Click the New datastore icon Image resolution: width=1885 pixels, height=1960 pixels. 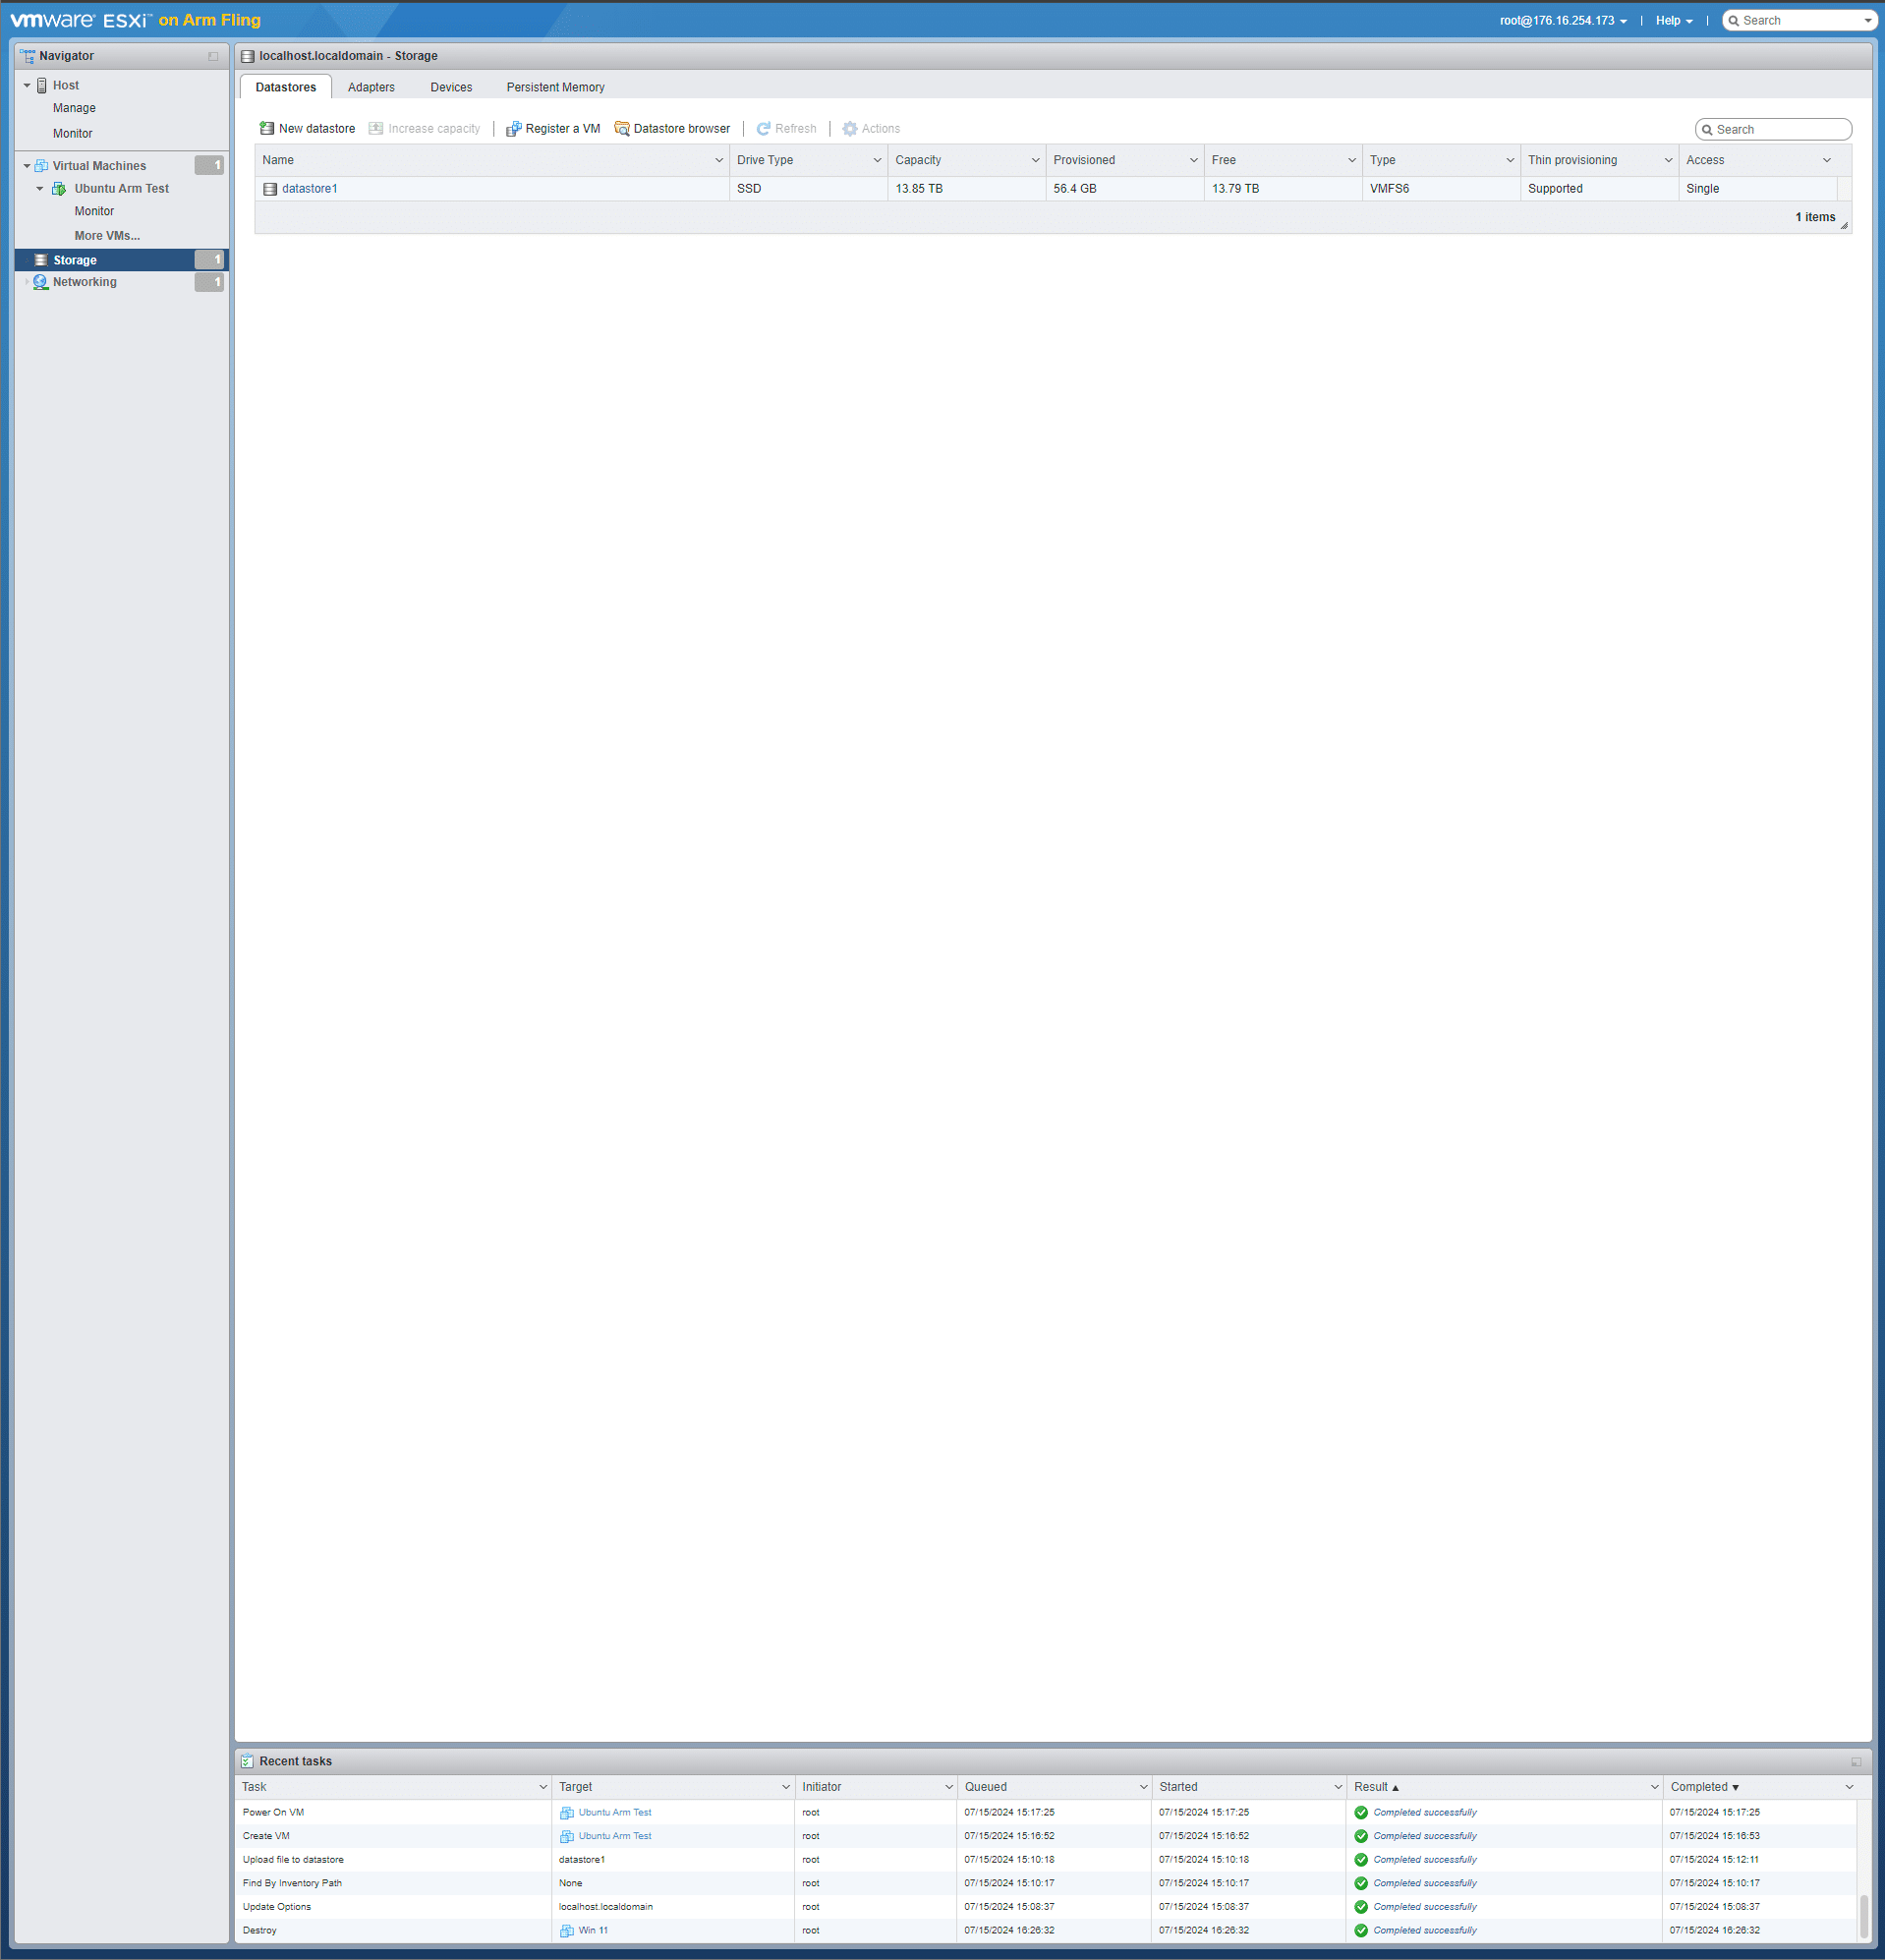(x=267, y=129)
